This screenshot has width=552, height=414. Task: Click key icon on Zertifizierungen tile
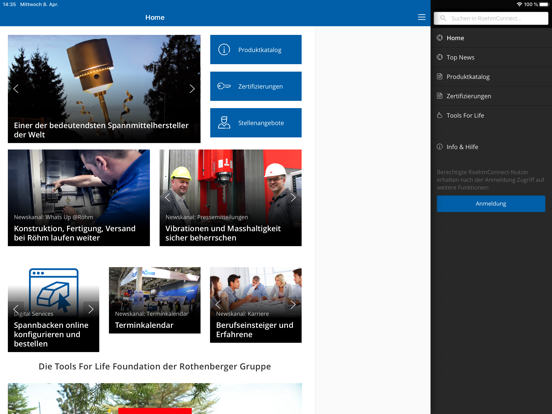(x=224, y=86)
